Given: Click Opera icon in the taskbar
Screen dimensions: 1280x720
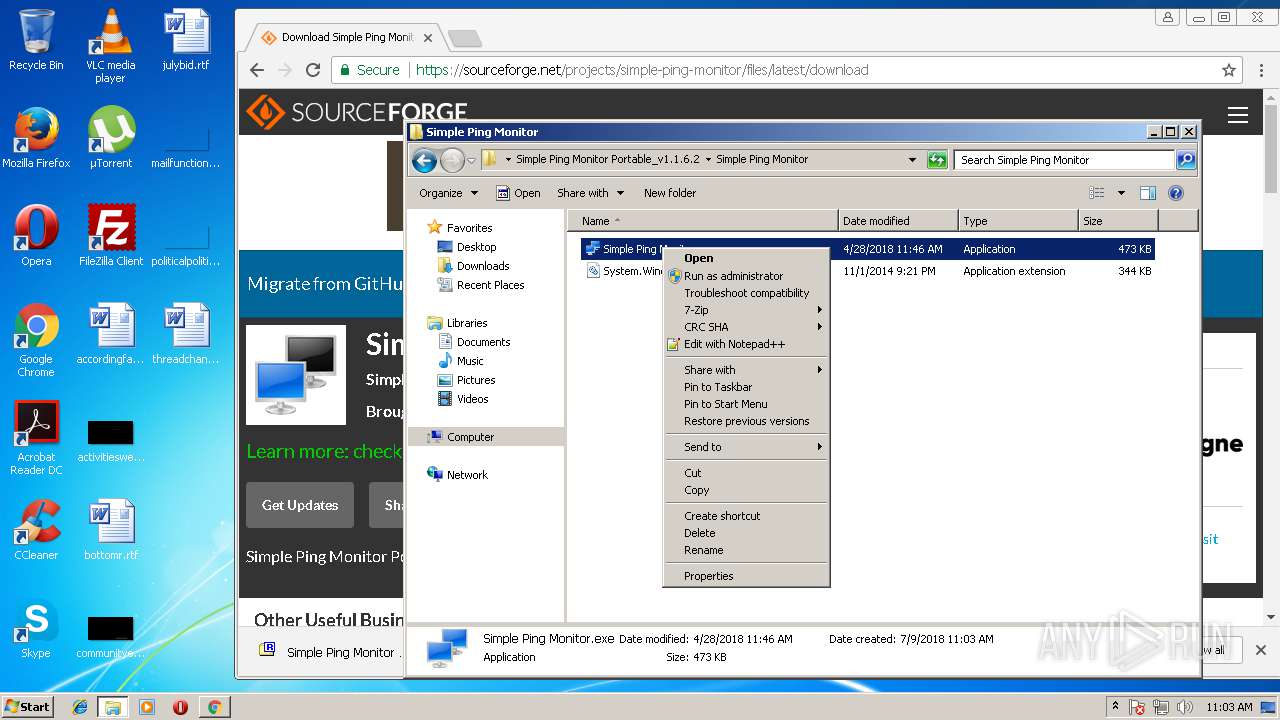Looking at the screenshot, I should pyautogui.click(x=180, y=707).
